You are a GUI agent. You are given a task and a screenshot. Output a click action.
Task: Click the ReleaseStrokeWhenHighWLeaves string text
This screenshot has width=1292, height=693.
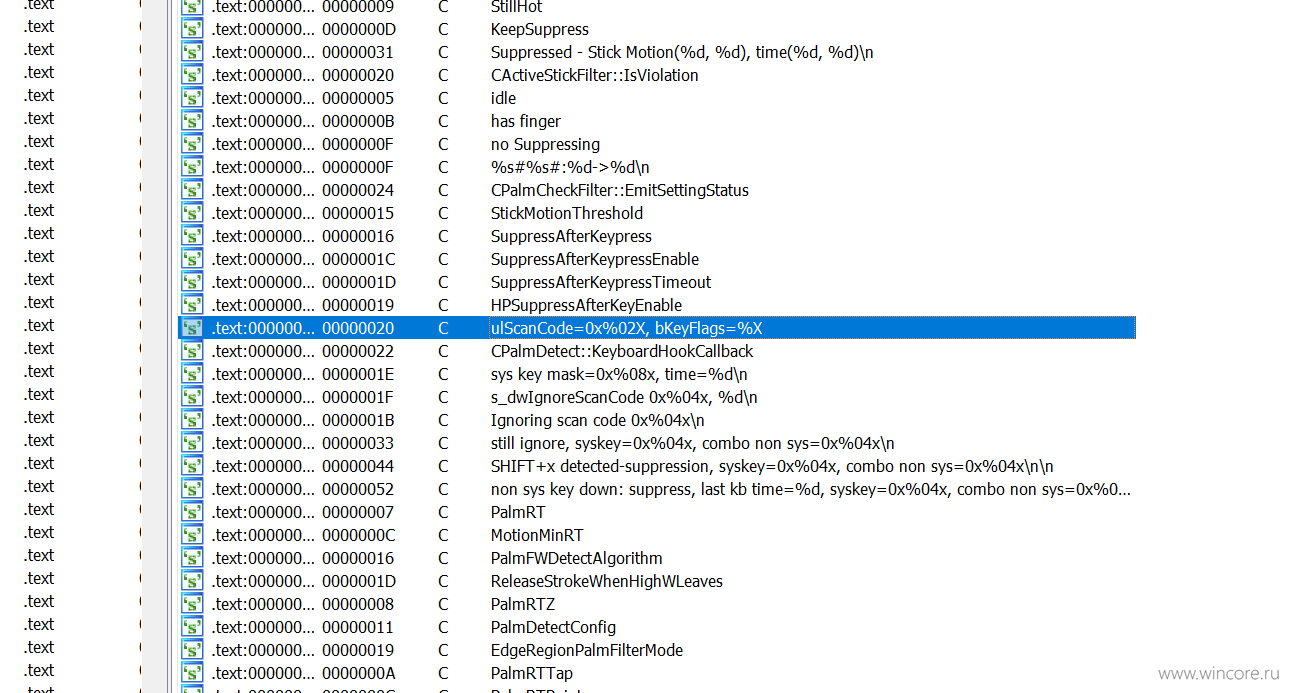point(606,581)
